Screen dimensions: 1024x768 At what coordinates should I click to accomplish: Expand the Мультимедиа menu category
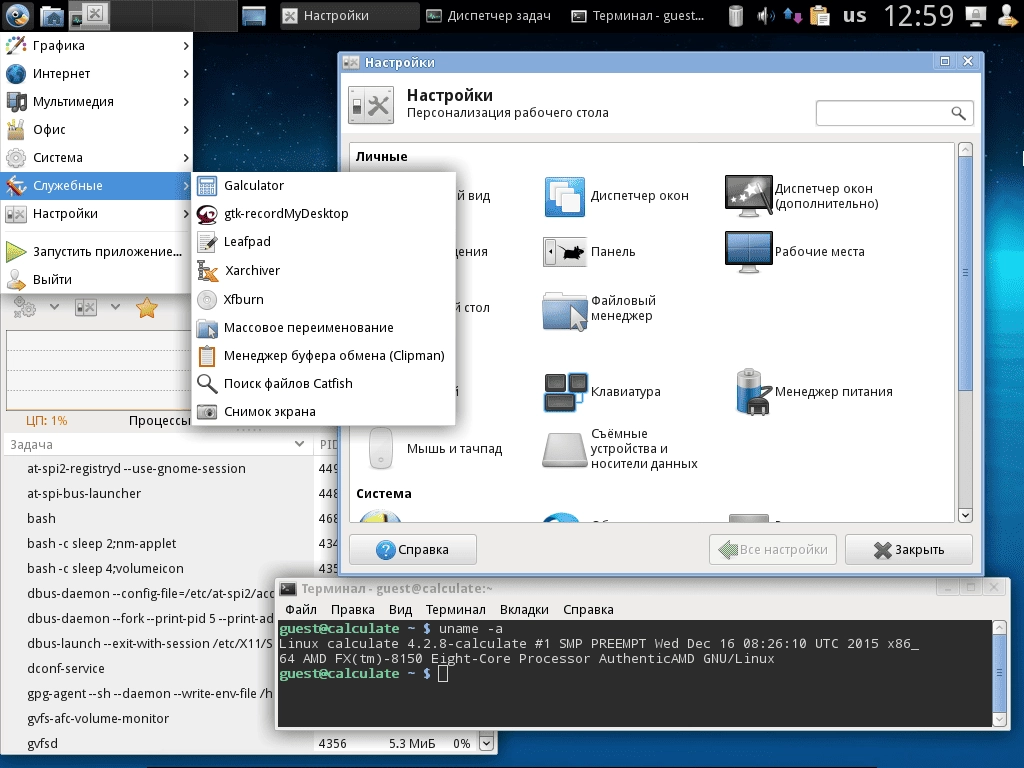tap(97, 102)
